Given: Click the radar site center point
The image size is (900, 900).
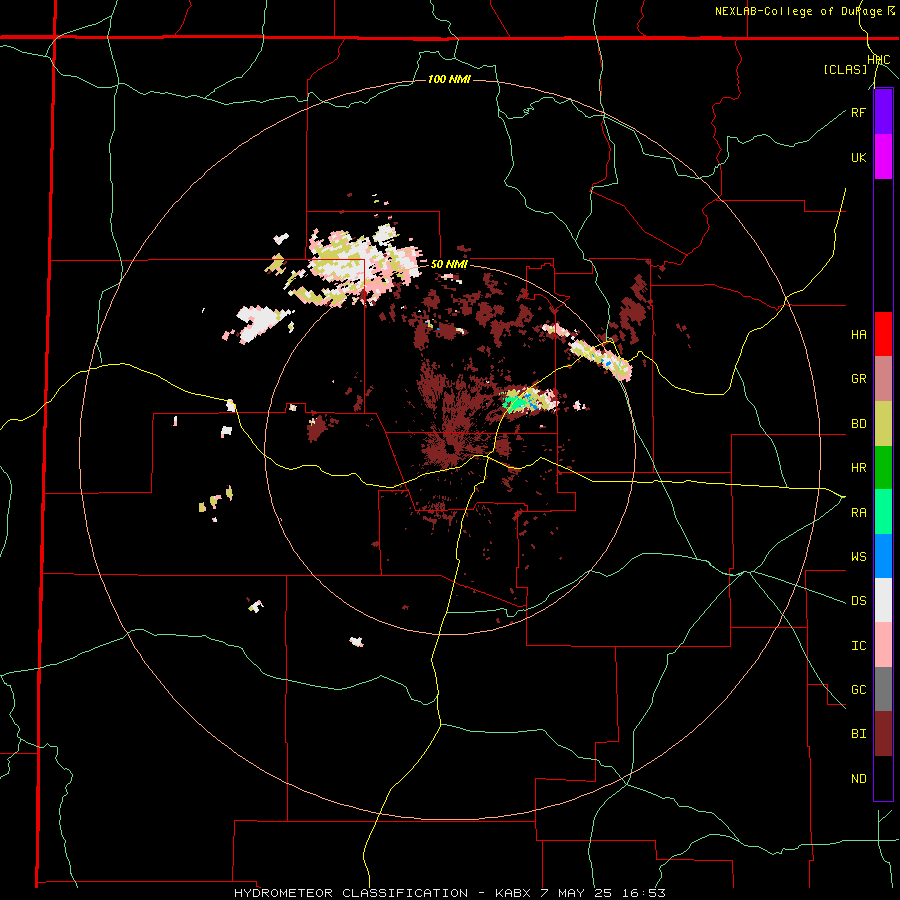Looking at the screenshot, I should 451,449.
